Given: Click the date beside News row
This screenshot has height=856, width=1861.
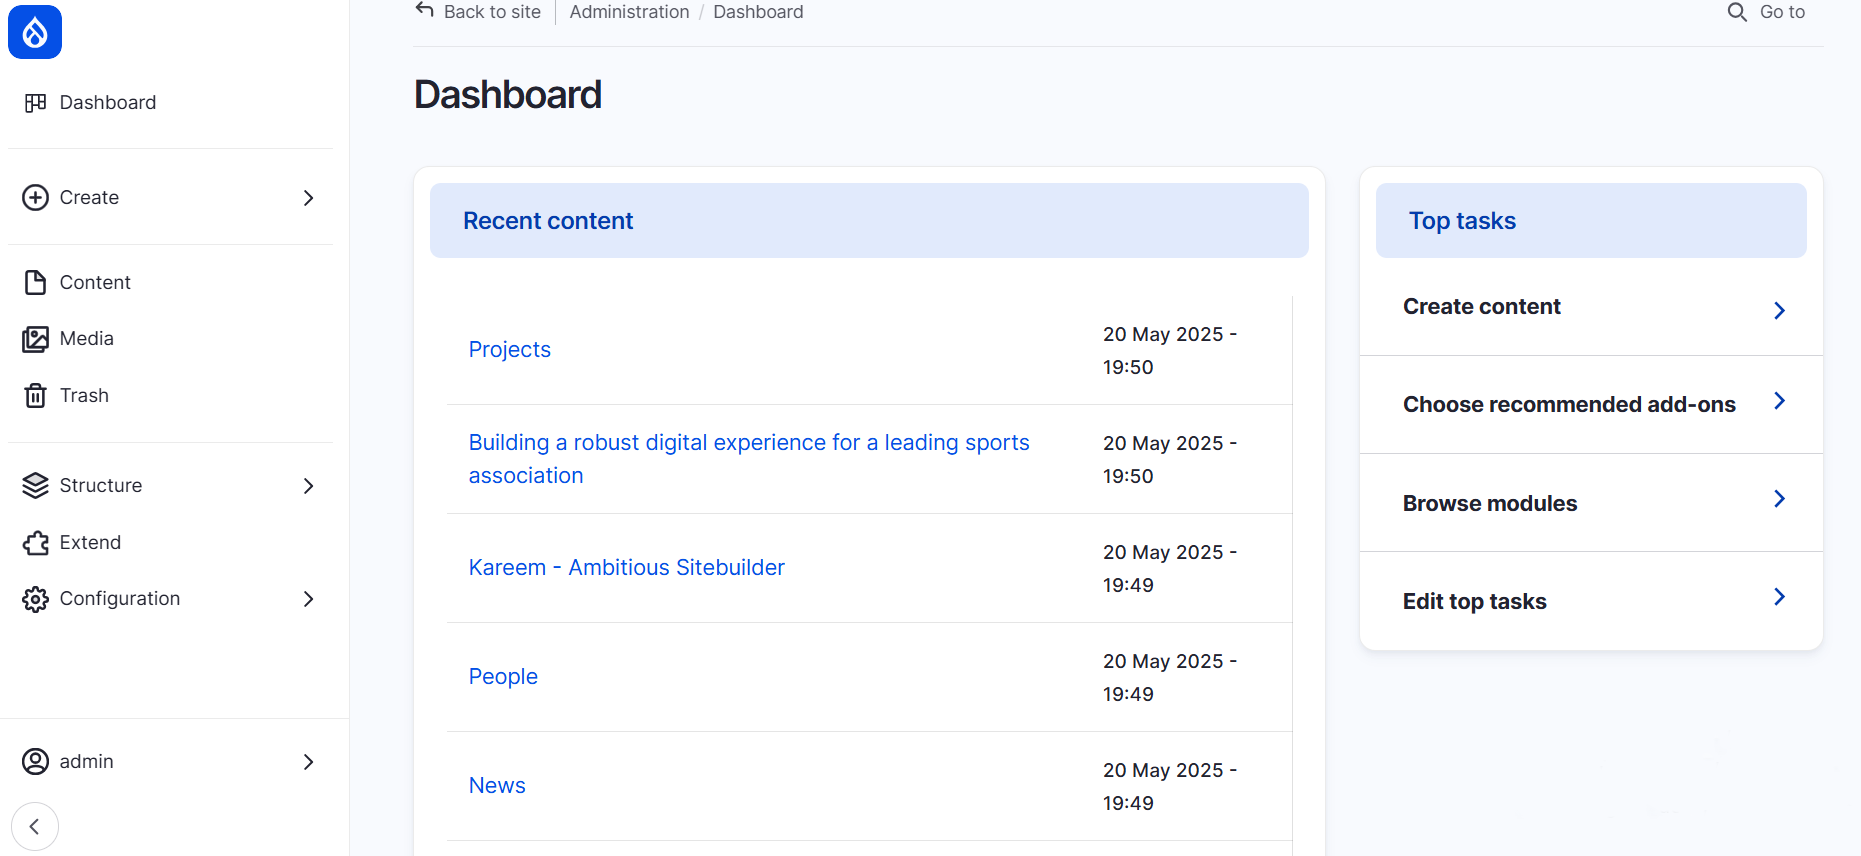Looking at the screenshot, I should pyautogui.click(x=1170, y=787).
